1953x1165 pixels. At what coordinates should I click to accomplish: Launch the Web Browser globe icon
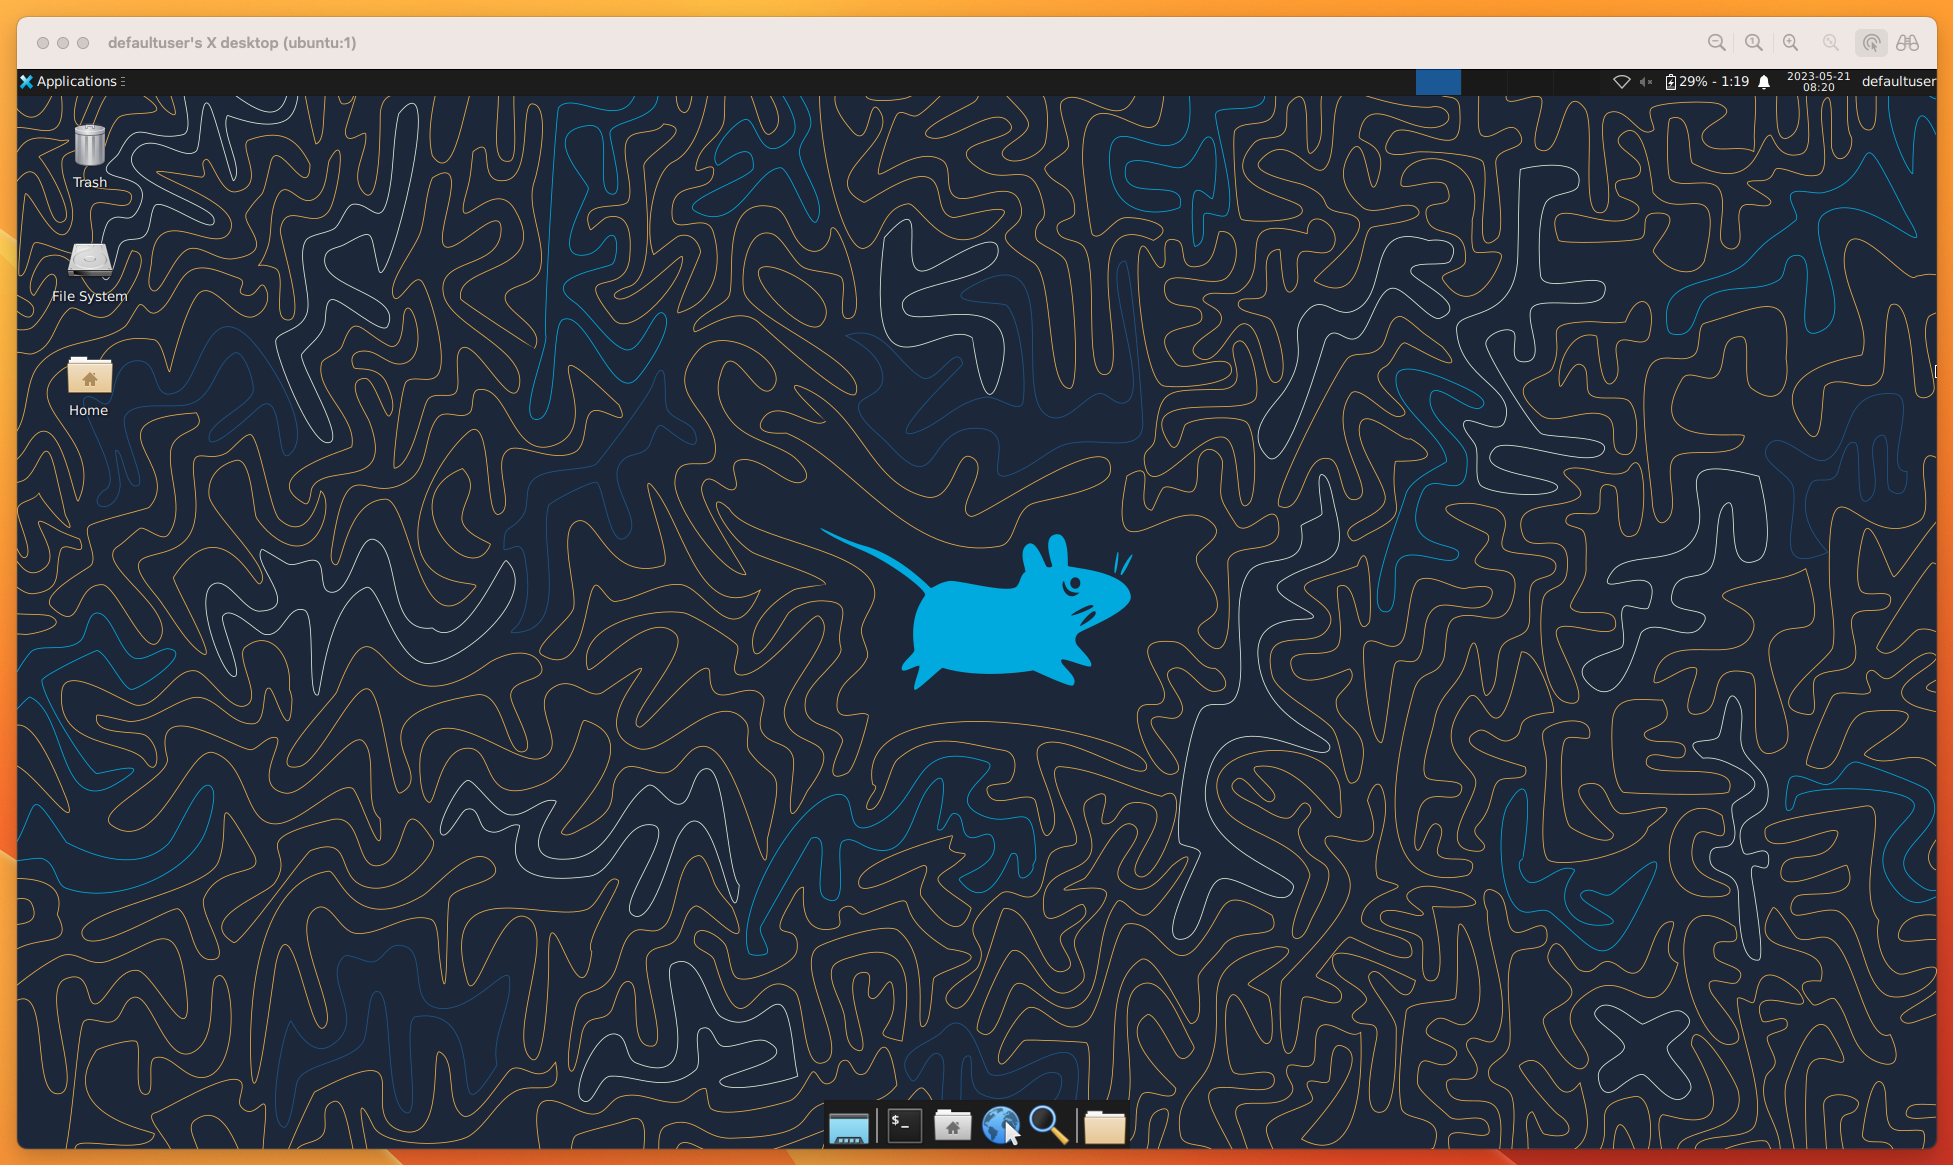(x=1001, y=1126)
